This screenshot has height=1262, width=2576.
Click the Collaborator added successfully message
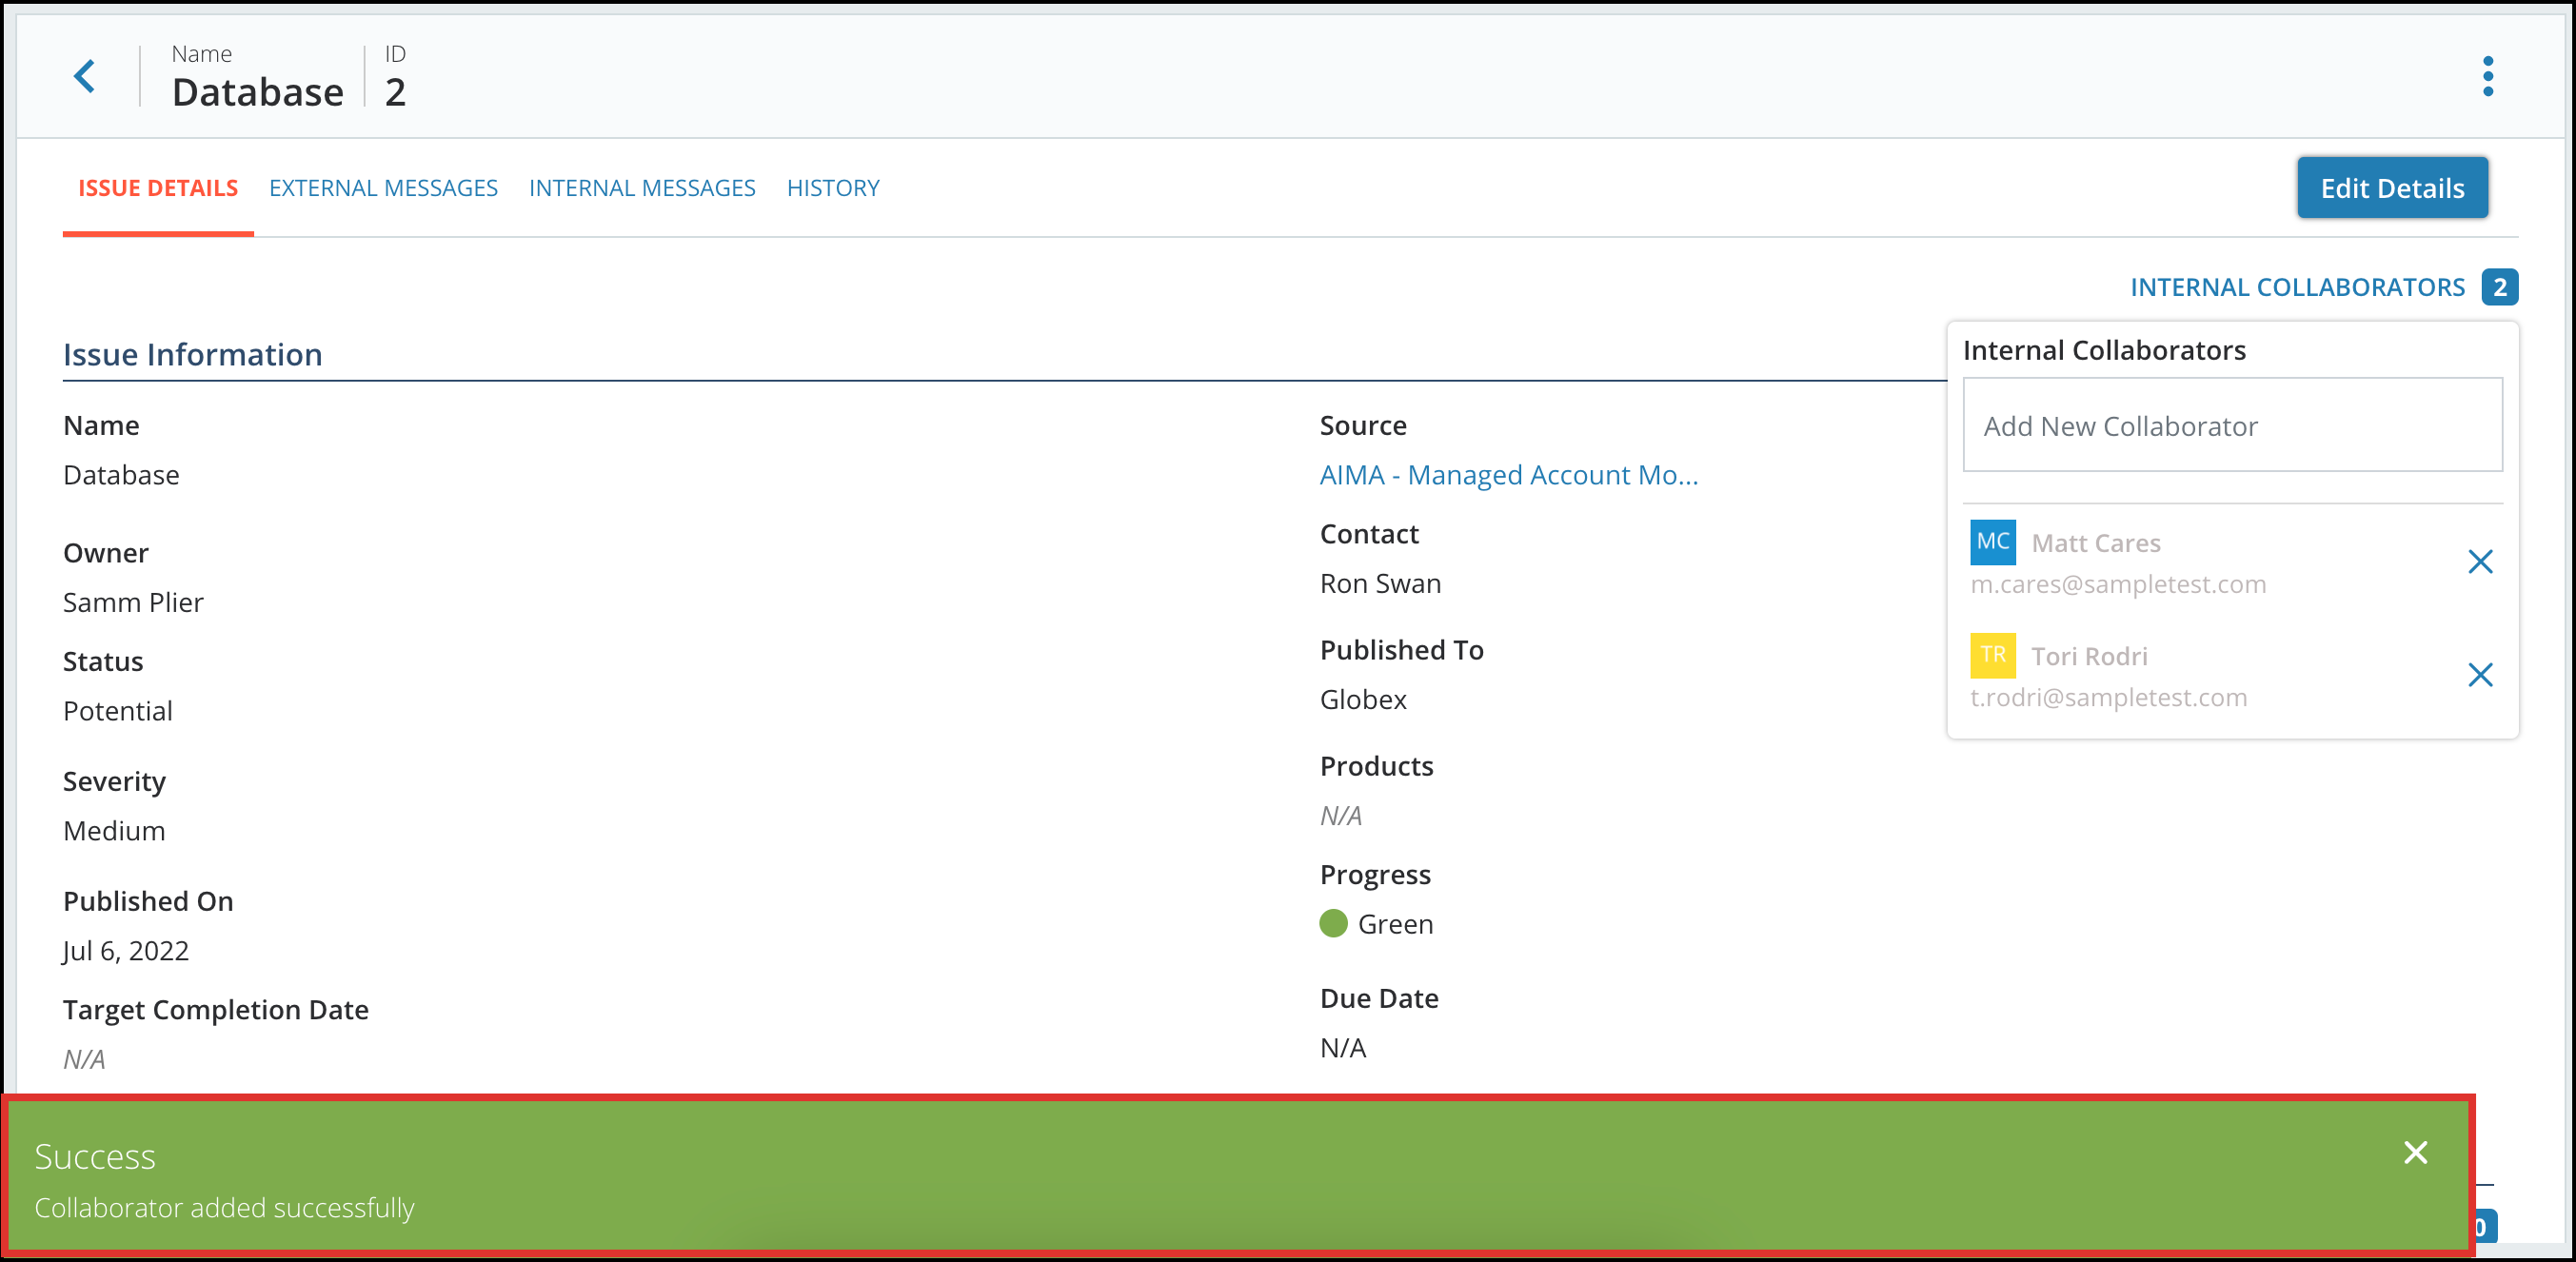pos(224,1208)
